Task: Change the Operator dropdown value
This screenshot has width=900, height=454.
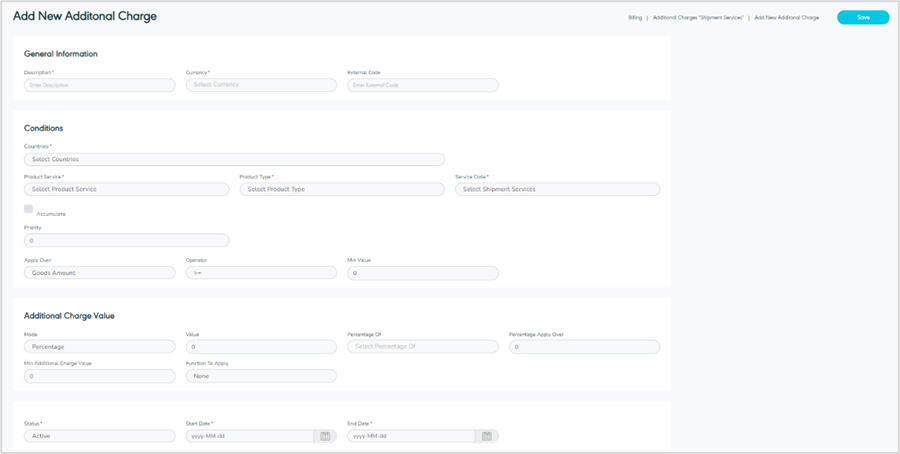Action: (x=261, y=272)
